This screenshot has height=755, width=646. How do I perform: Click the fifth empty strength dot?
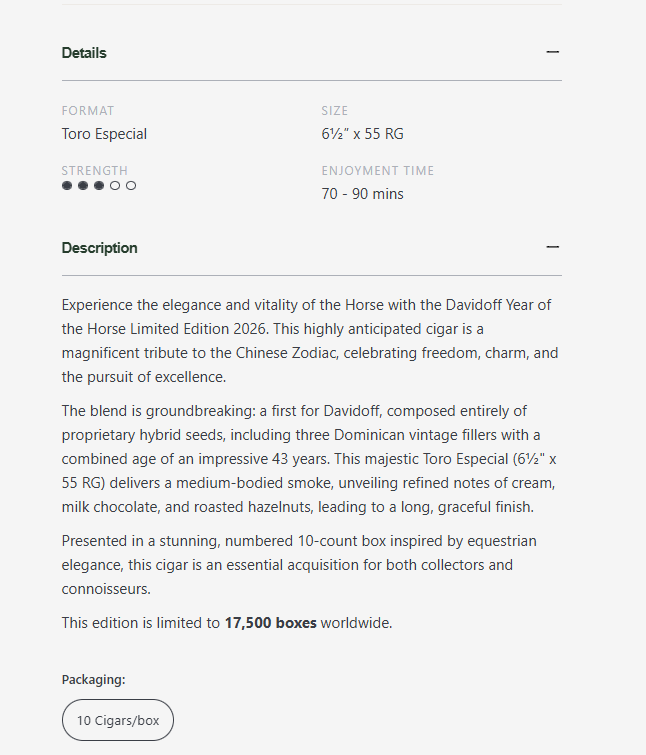tap(131, 186)
